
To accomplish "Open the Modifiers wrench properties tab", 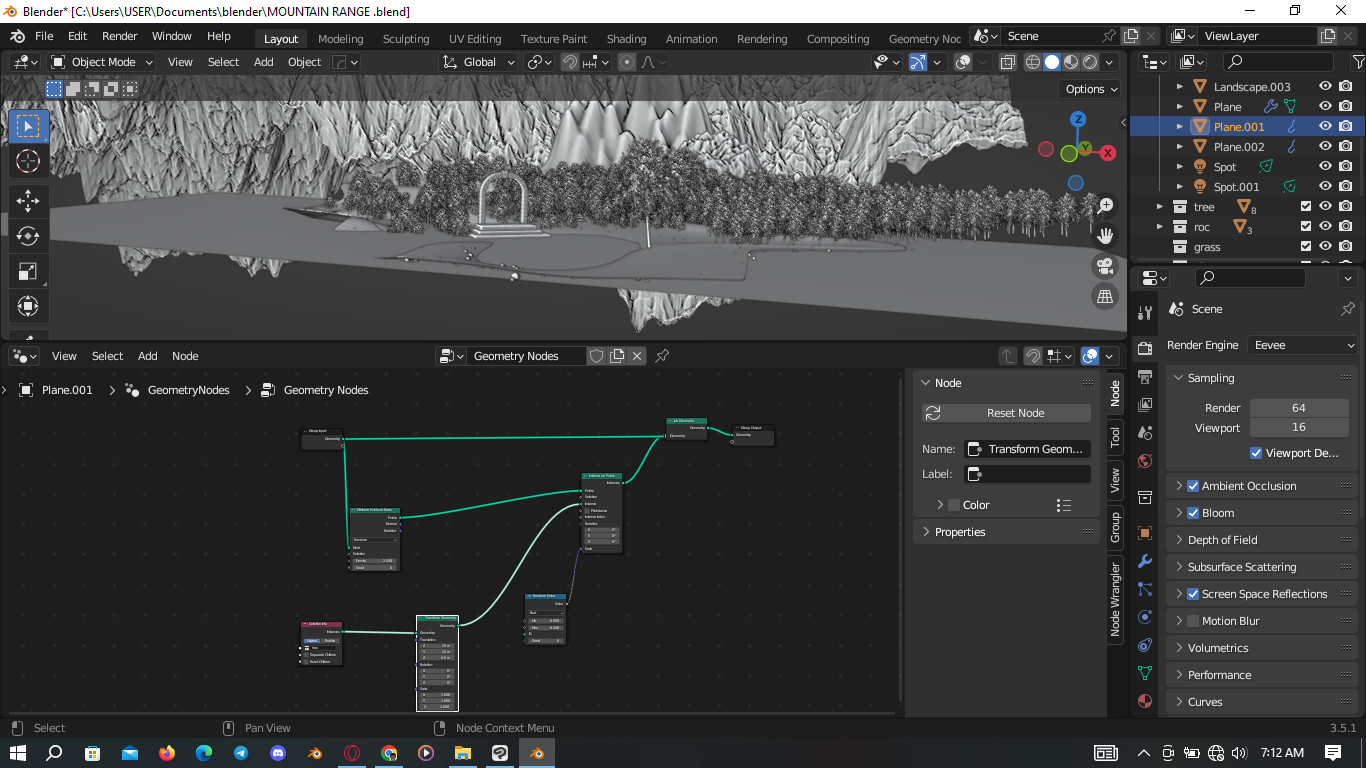I will pyautogui.click(x=1145, y=562).
